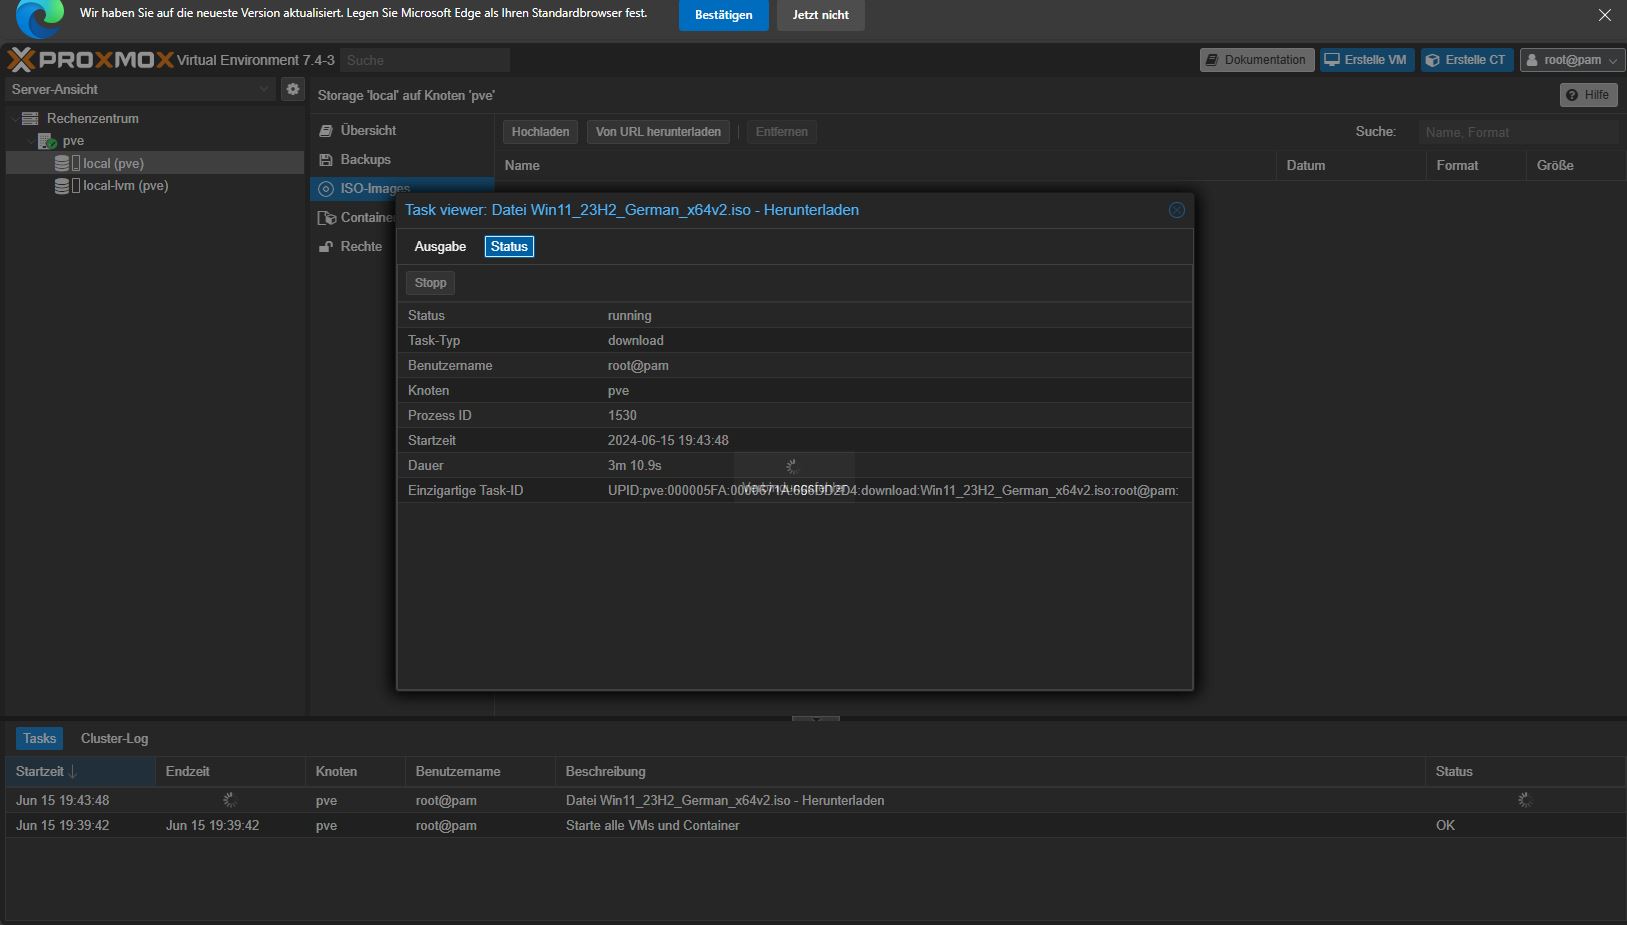Screen dimensions: 1627x925
Task: Select the 'running' status value
Action: coord(630,316)
